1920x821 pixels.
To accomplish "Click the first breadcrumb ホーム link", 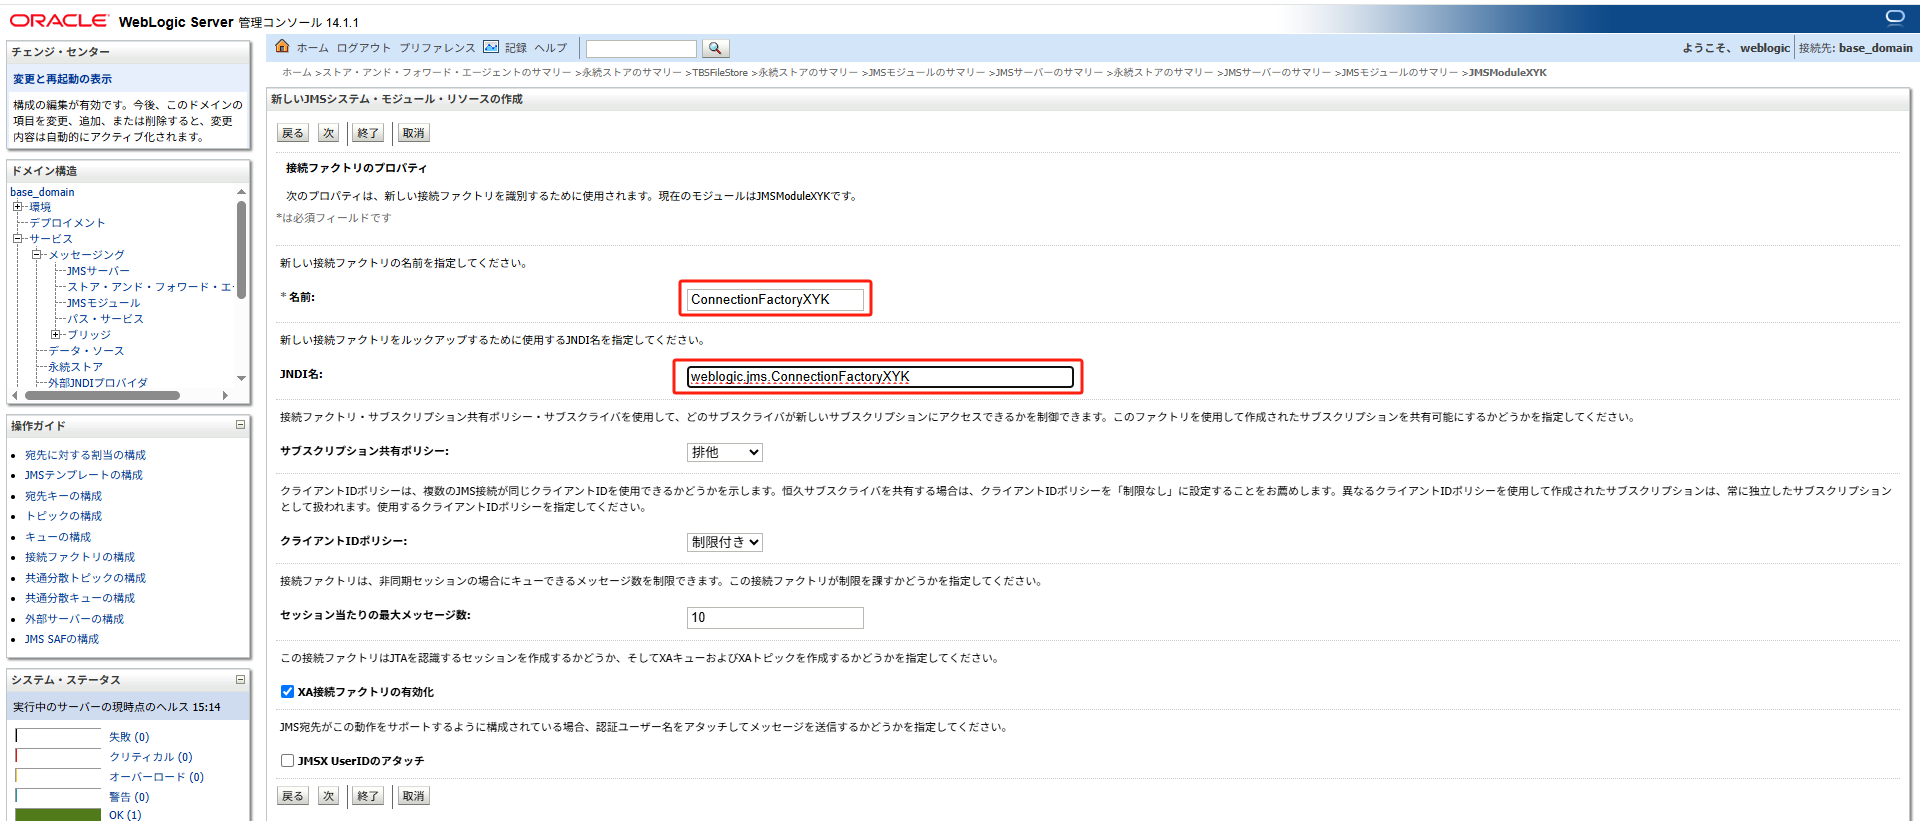I will [x=297, y=73].
